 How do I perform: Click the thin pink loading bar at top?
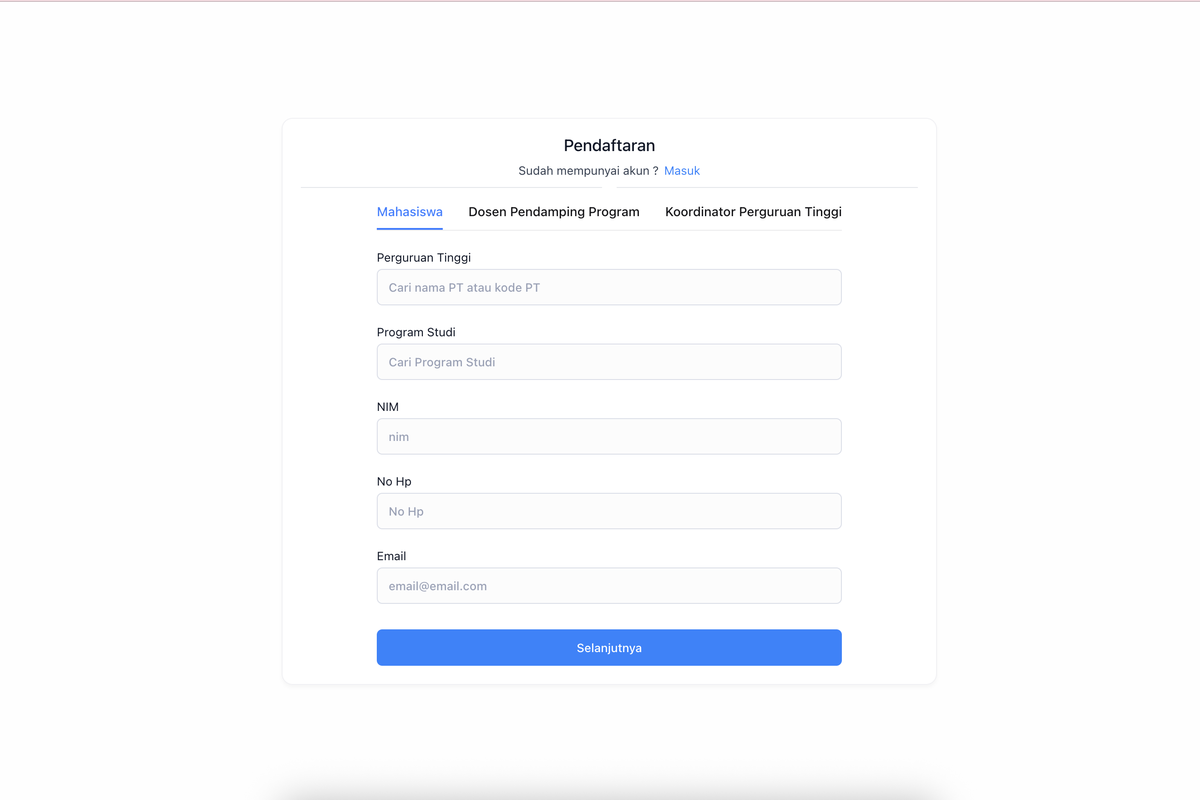[600, 1]
